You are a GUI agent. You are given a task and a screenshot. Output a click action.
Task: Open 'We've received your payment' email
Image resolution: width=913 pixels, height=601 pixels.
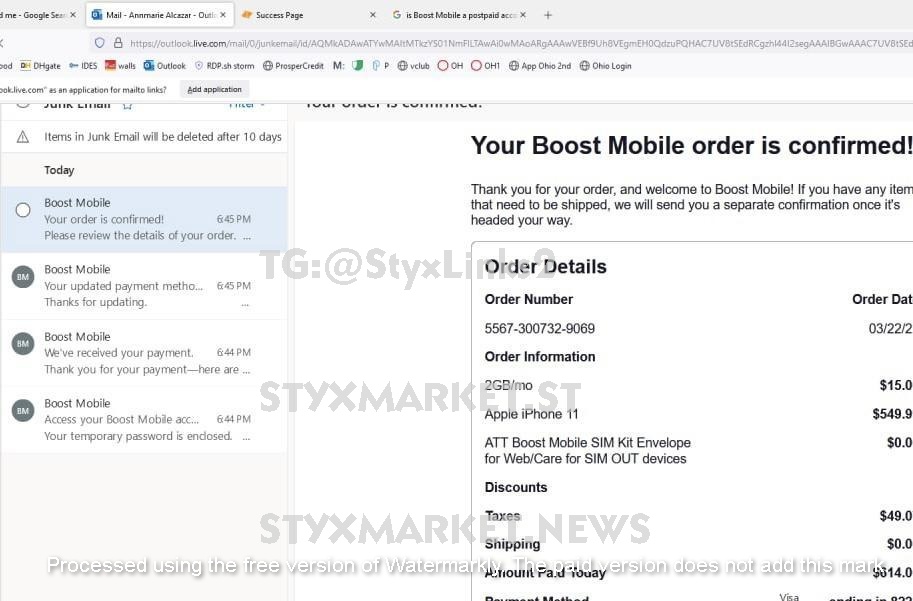144,353
